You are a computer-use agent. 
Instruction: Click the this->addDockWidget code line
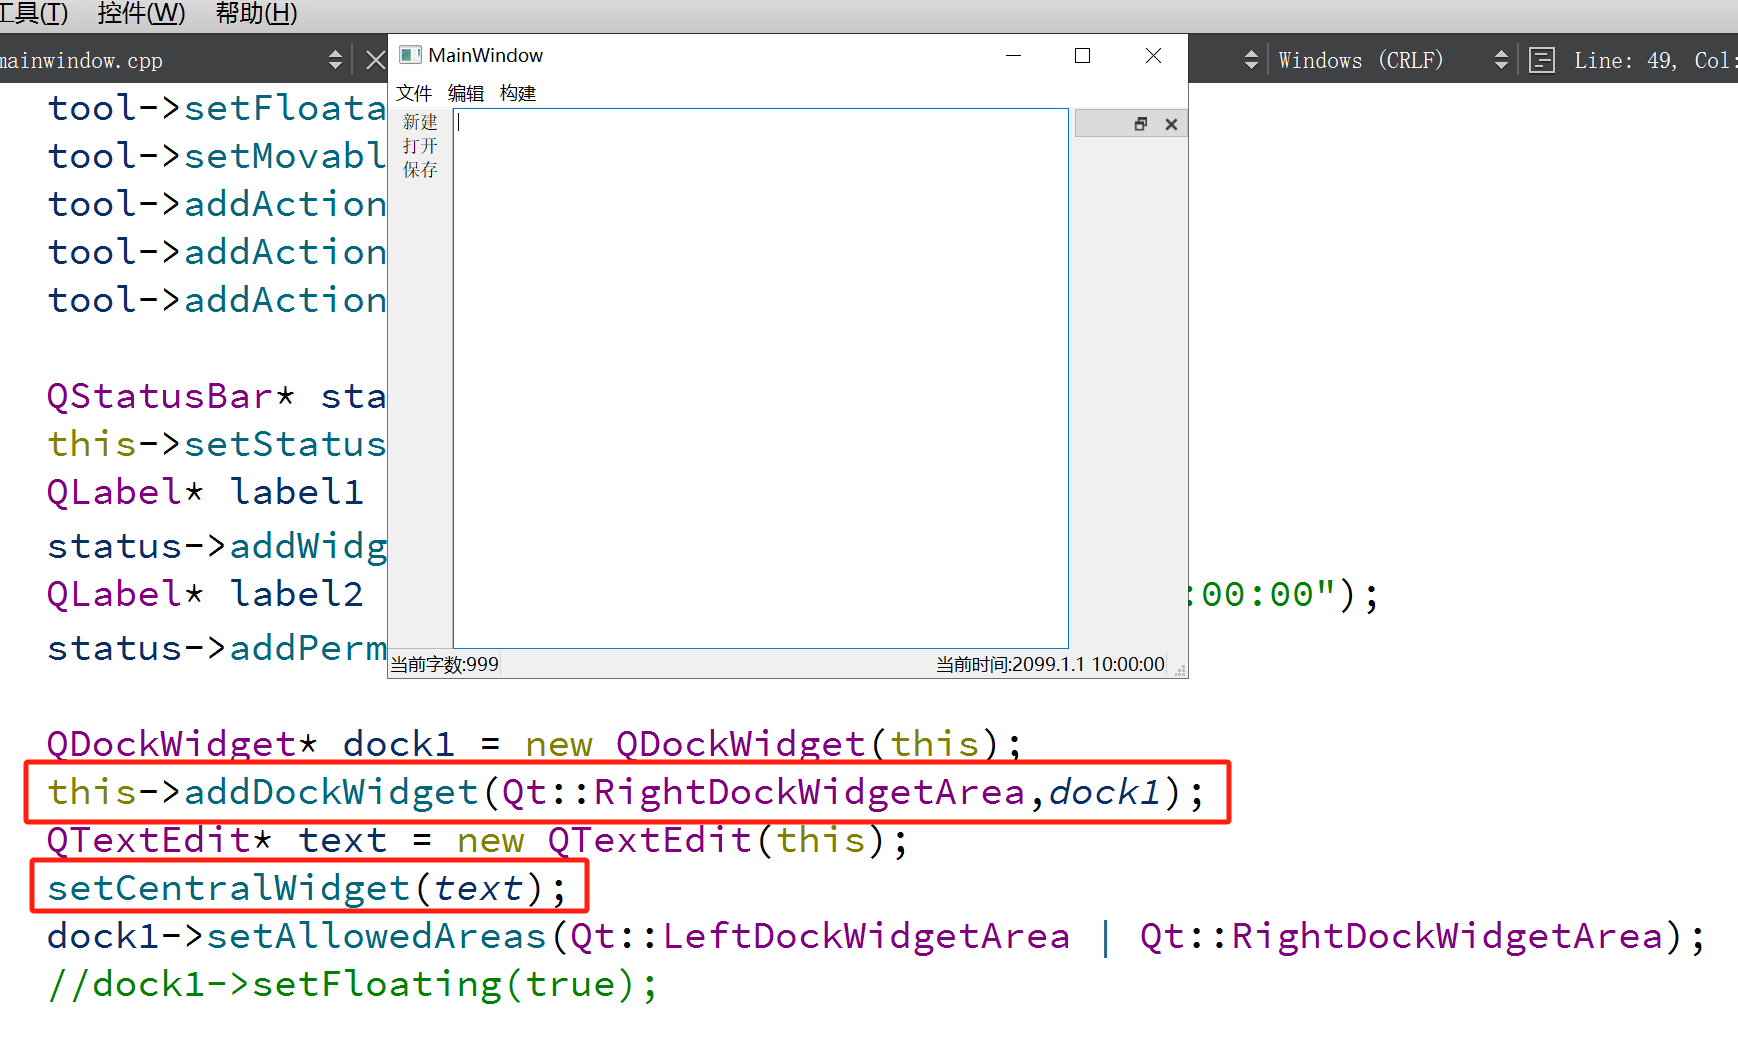[x=626, y=792]
